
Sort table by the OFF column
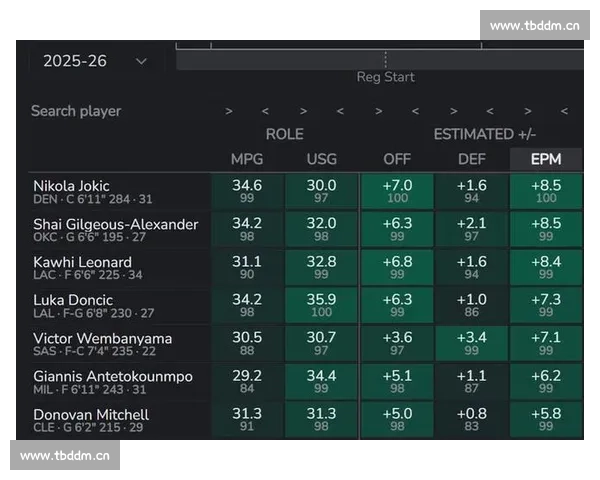point(397,159)
